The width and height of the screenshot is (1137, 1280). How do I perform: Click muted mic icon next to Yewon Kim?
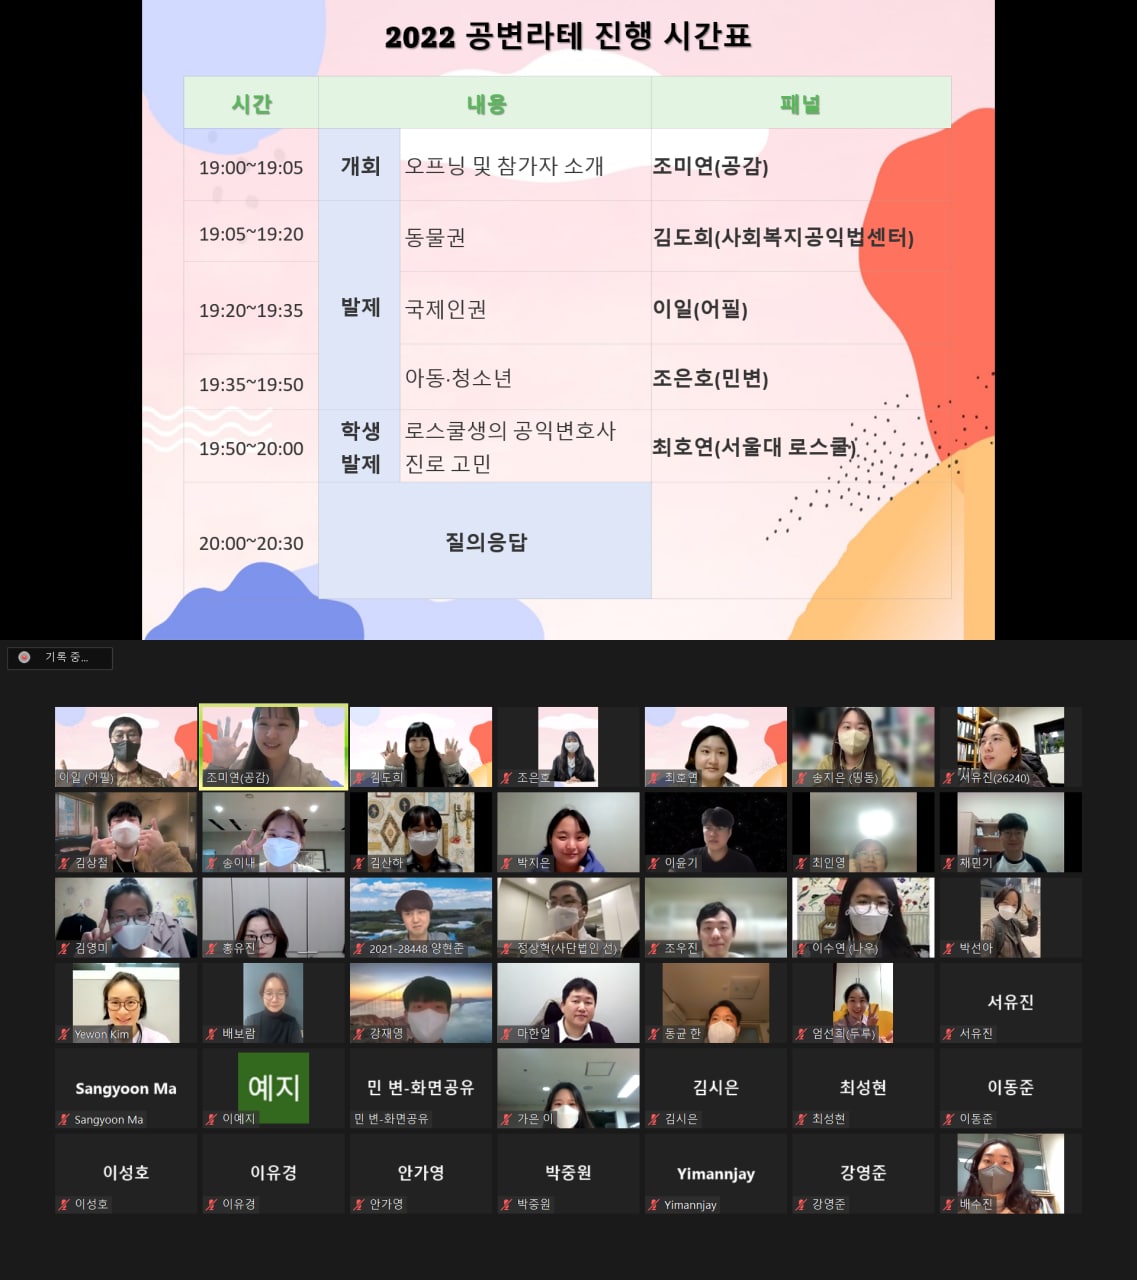coord(65,1034)
